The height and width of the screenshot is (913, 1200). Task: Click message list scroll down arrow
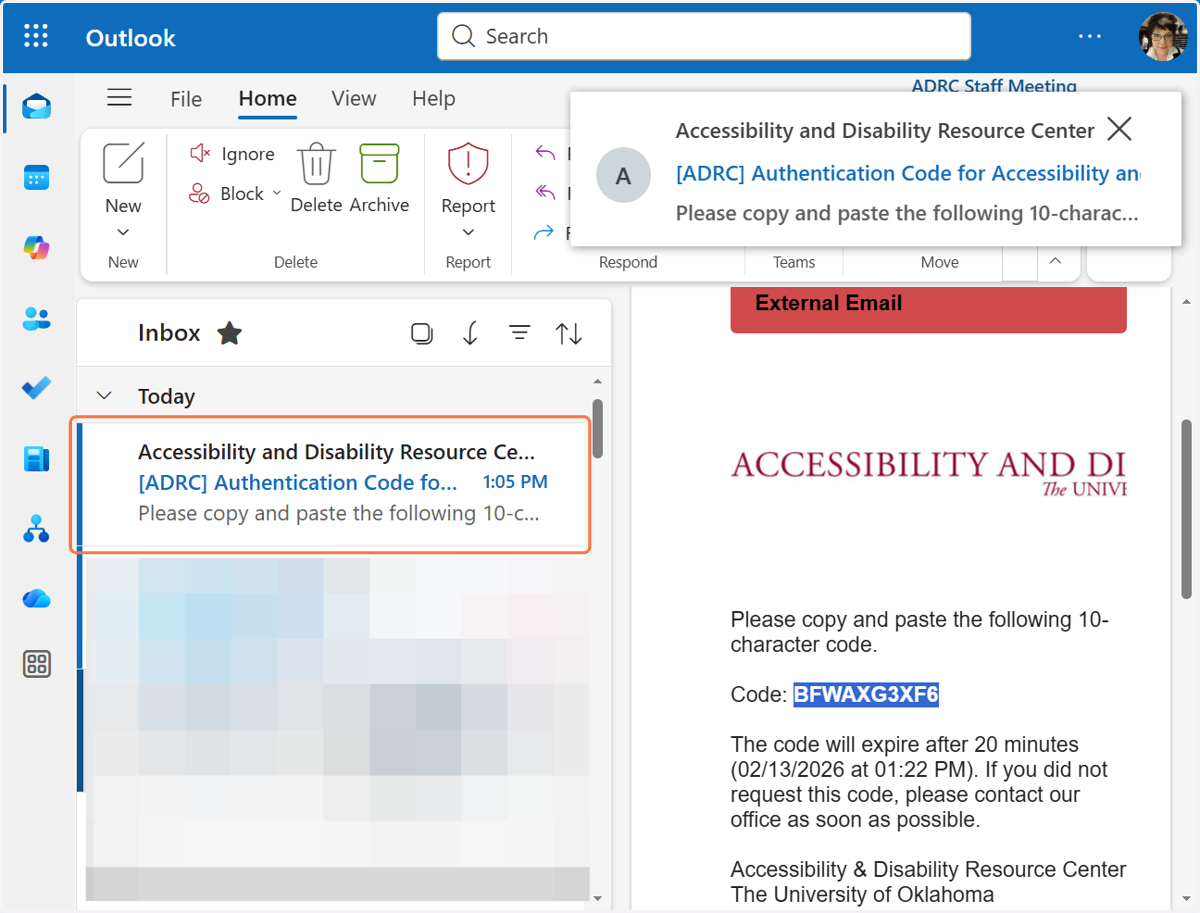[597, 898]
